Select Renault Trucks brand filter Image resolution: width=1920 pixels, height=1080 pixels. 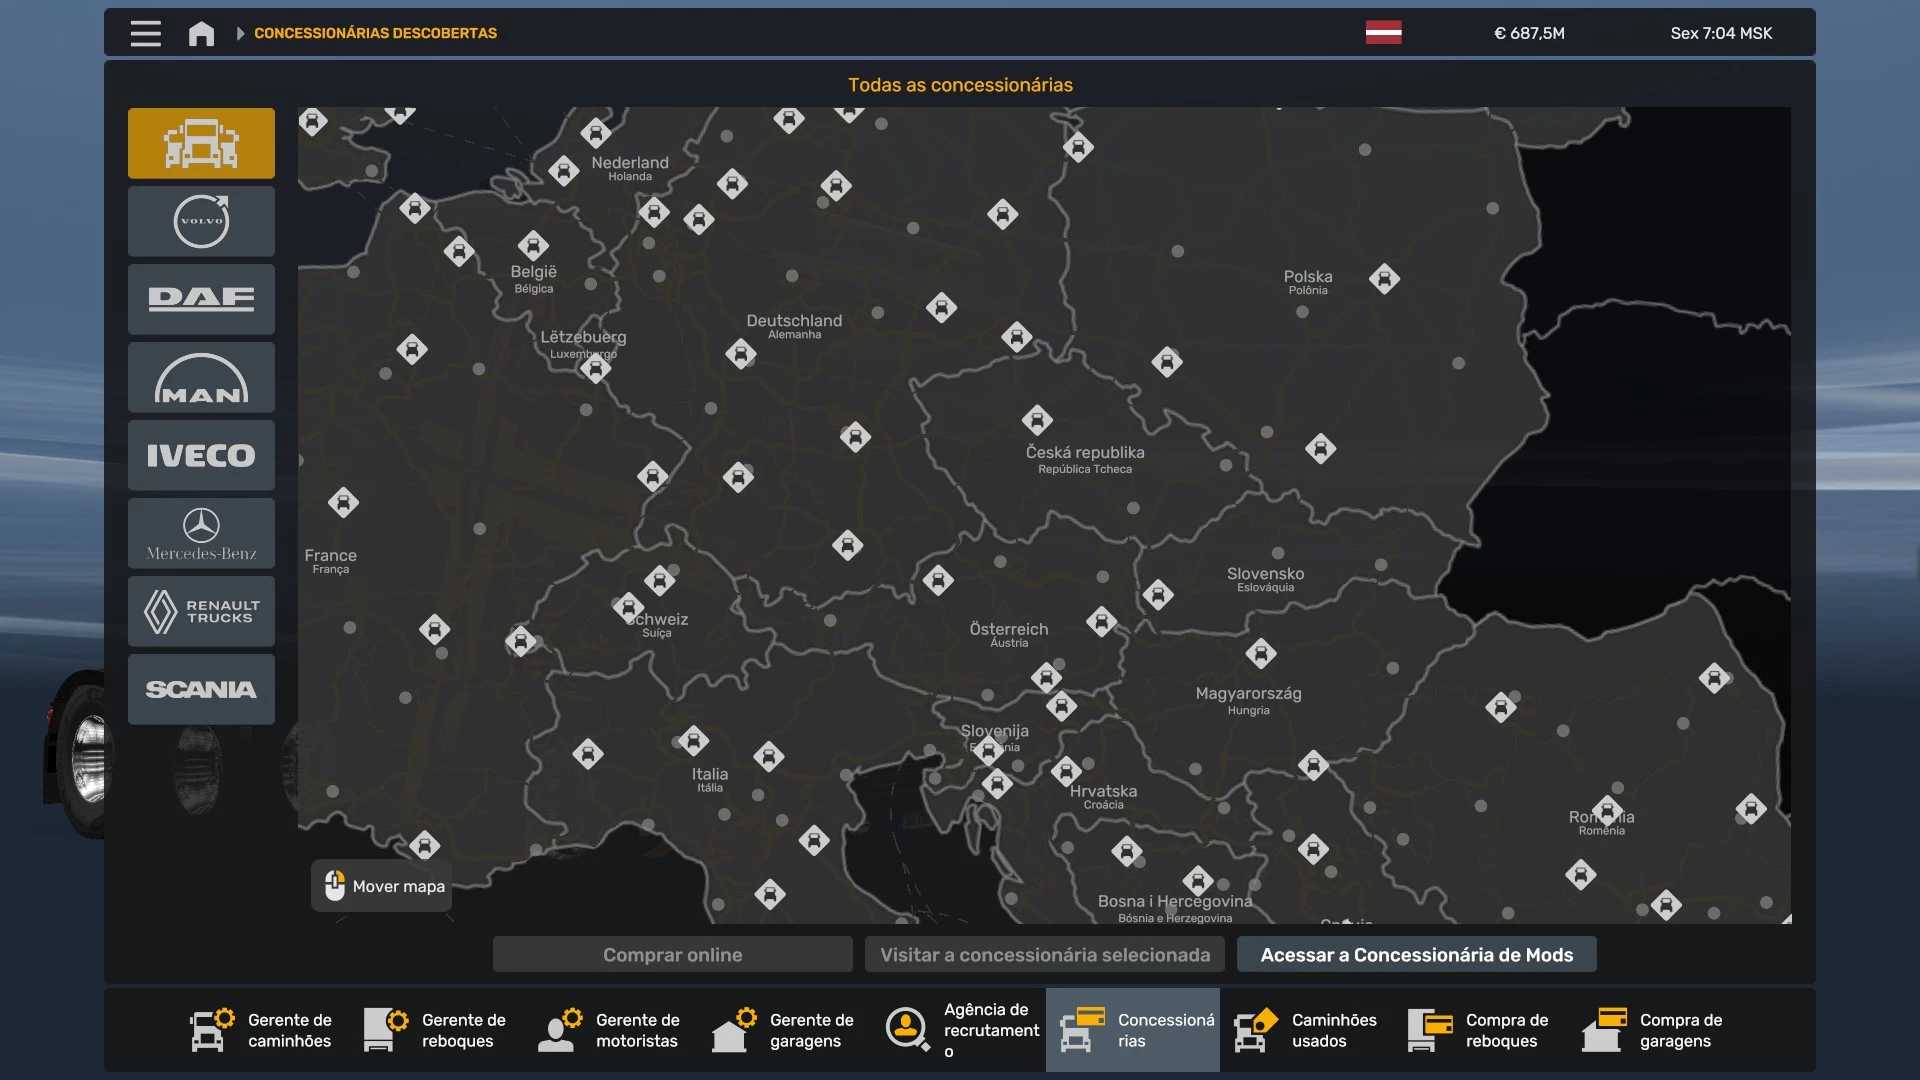[x=201, y=611]
